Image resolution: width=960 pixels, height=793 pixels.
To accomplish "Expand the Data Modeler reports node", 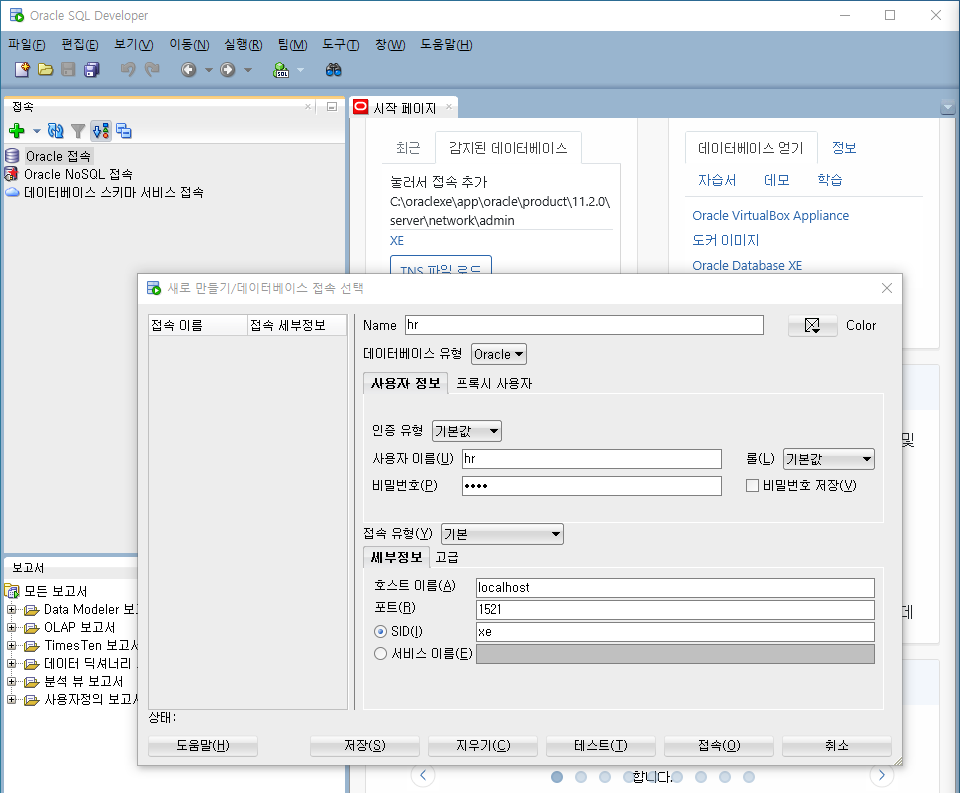I will (x=11, y=609).
